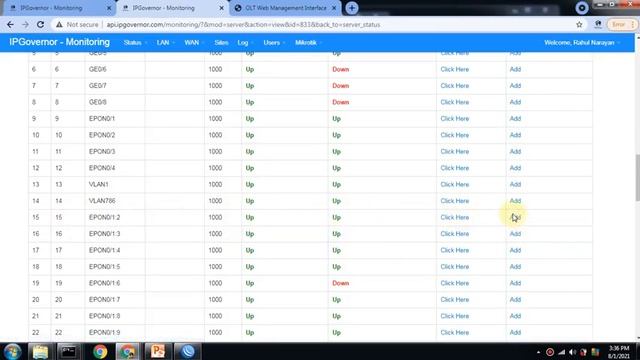Viewport: 640px width, 360px height.
Task: Click the page vertical scrollbar thumb
Action: [637, 178]
